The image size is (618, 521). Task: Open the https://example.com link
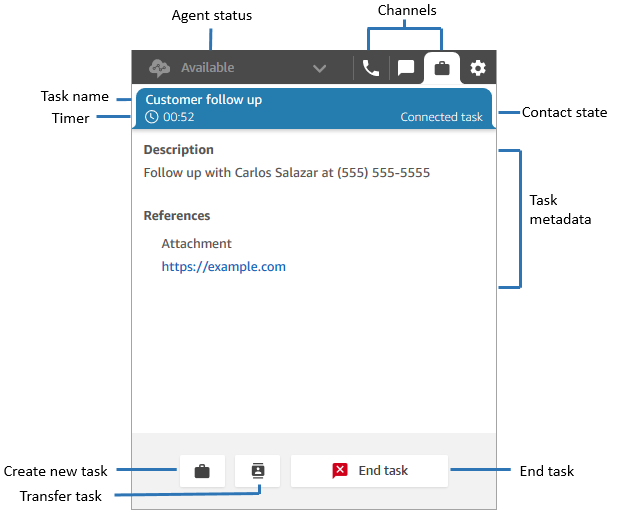tap(223, 267)
